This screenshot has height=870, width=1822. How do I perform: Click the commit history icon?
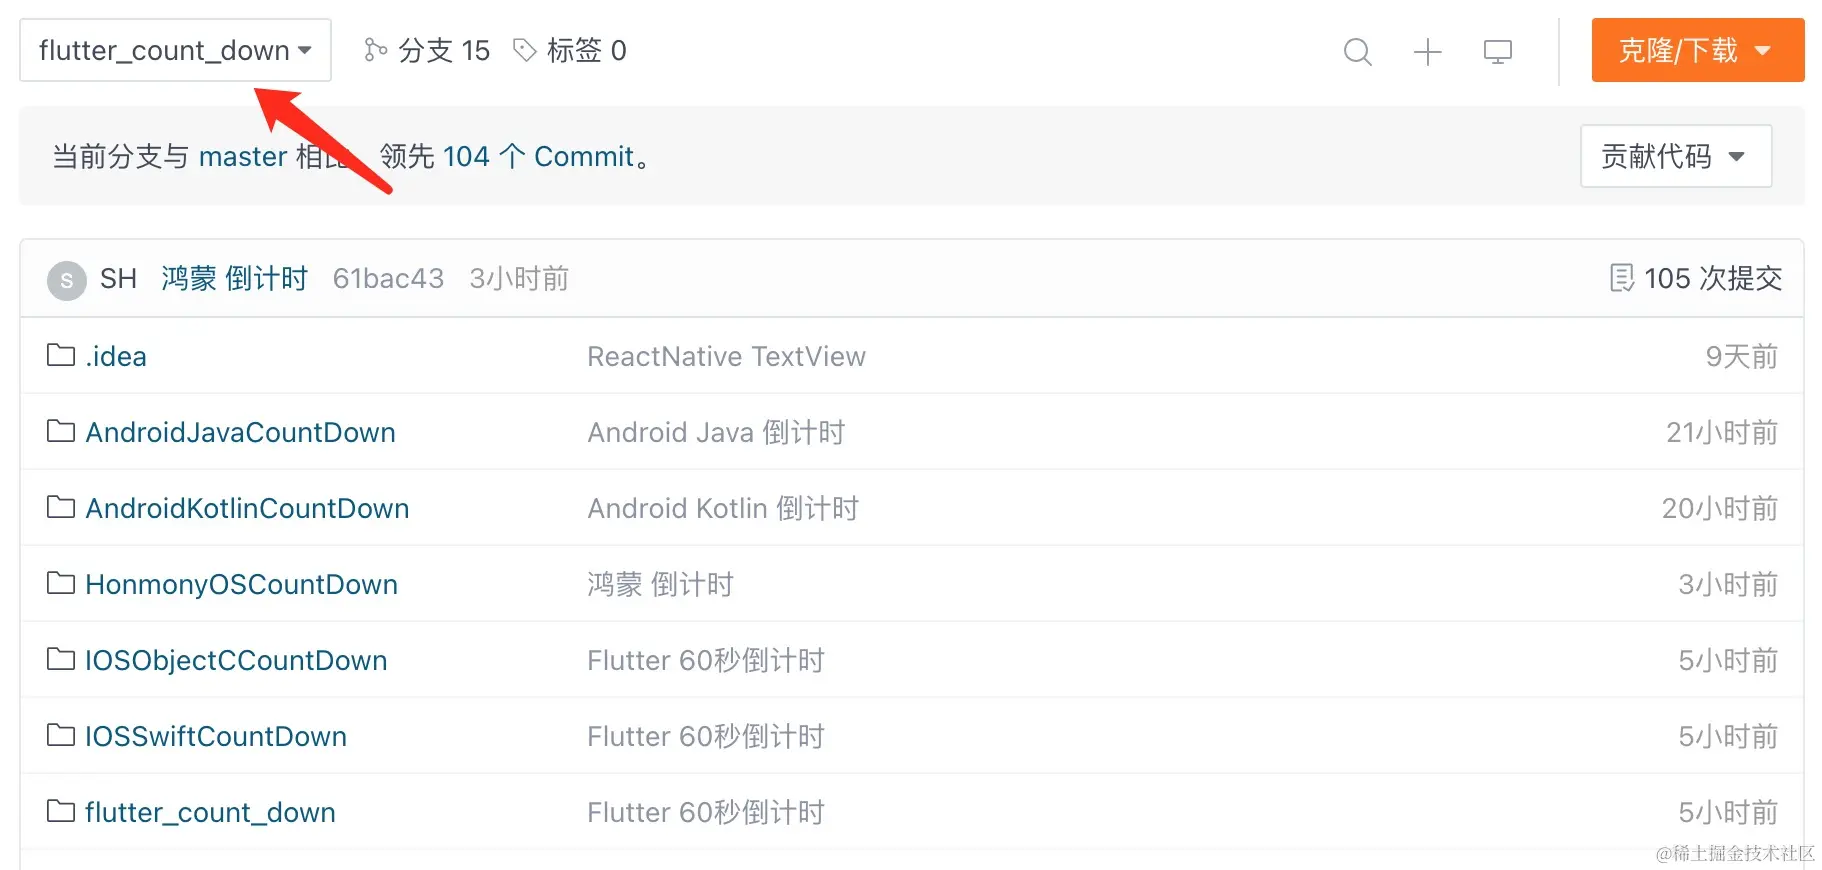pyautogui.click(x=1621, y=278)
